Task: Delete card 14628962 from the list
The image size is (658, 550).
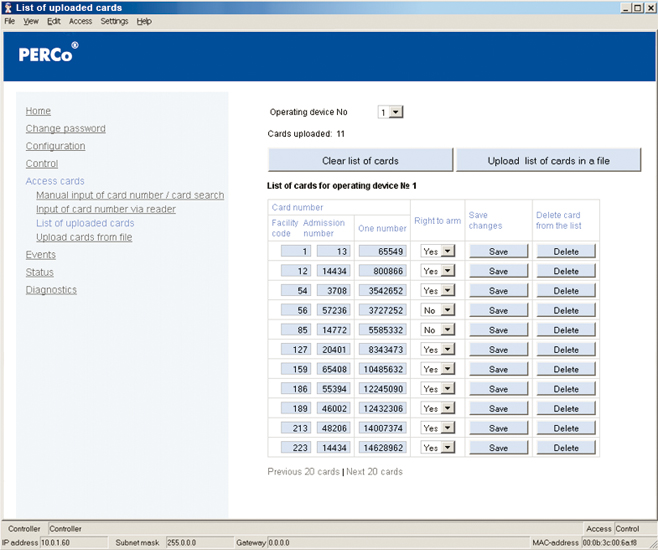Action: pyautogui.click(x=566, y=448)
